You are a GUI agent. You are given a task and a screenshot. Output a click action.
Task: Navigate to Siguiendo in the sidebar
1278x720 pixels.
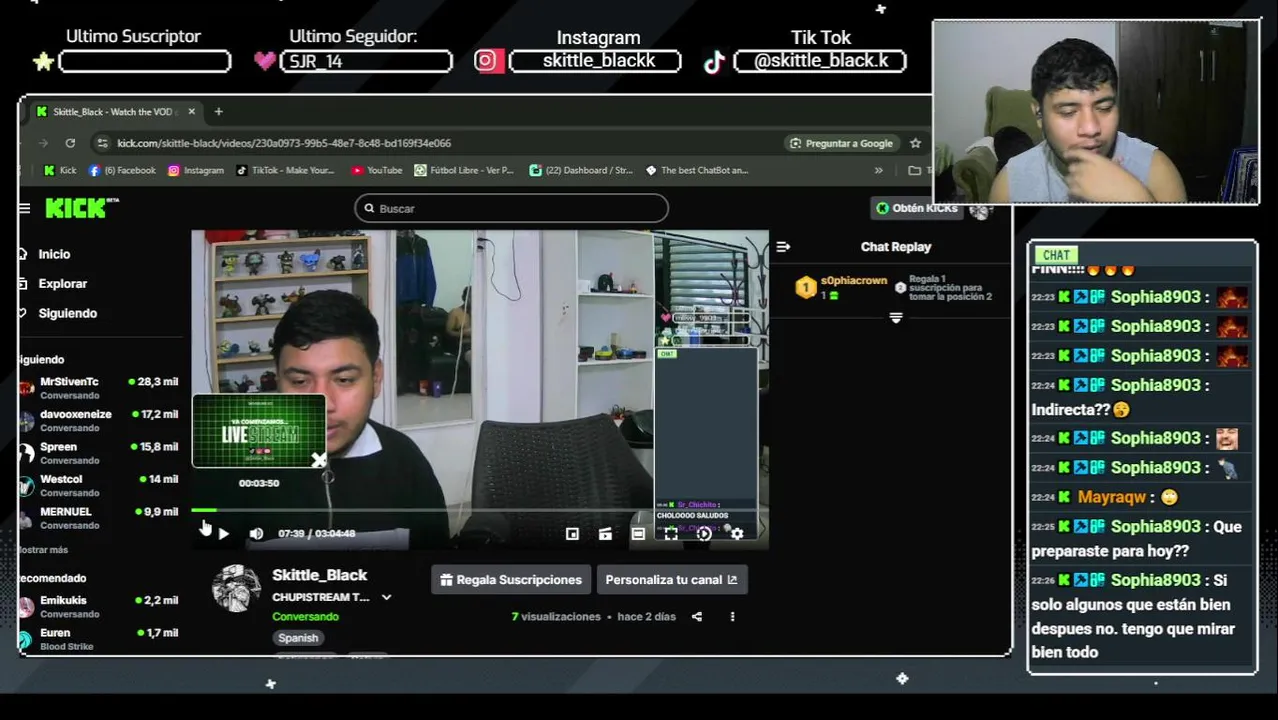click(67, 314)
